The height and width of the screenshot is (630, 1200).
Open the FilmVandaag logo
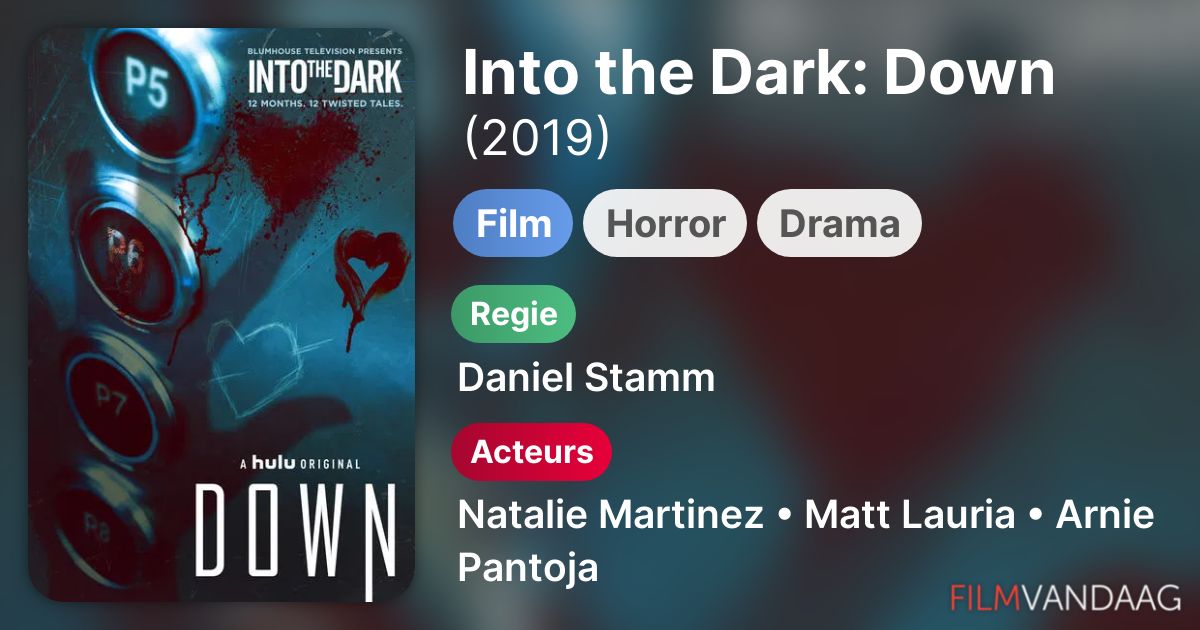click(1066, 597)
